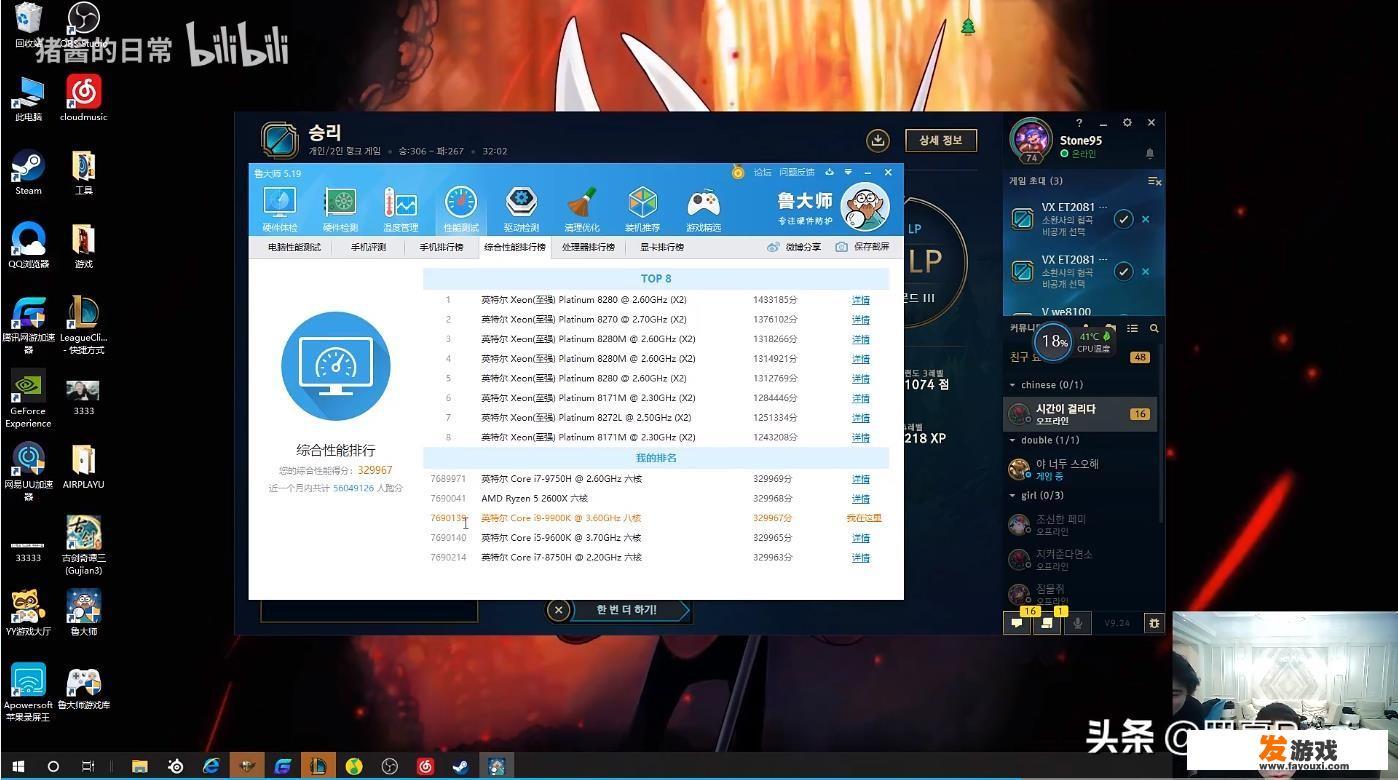The image size is (1398, 780).
Task: Open 鲁大师 desktop shortcut icon
Action: click(x=83, y=612)
